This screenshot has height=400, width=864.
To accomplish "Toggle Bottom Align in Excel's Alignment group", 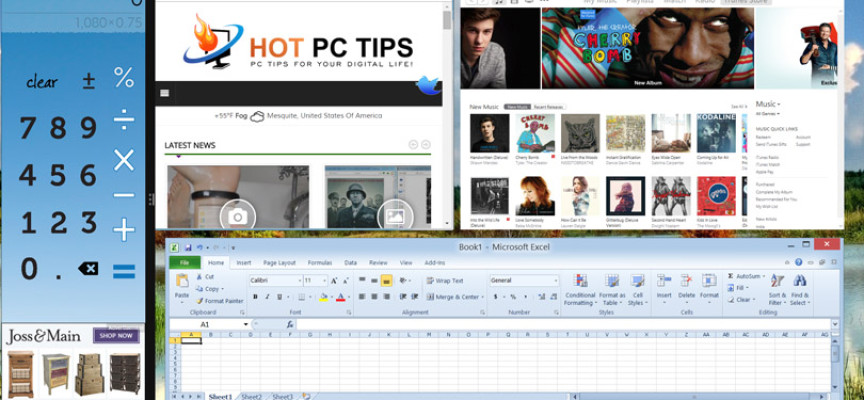I will (x=386, y=280).
